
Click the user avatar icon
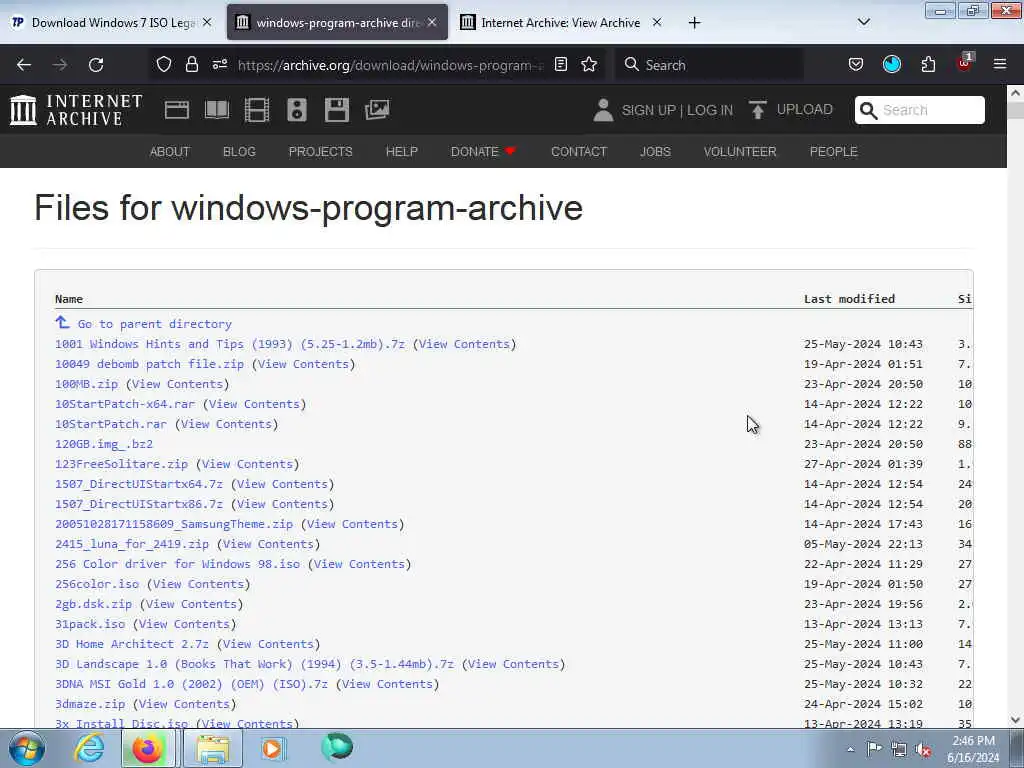pos(603,110)
